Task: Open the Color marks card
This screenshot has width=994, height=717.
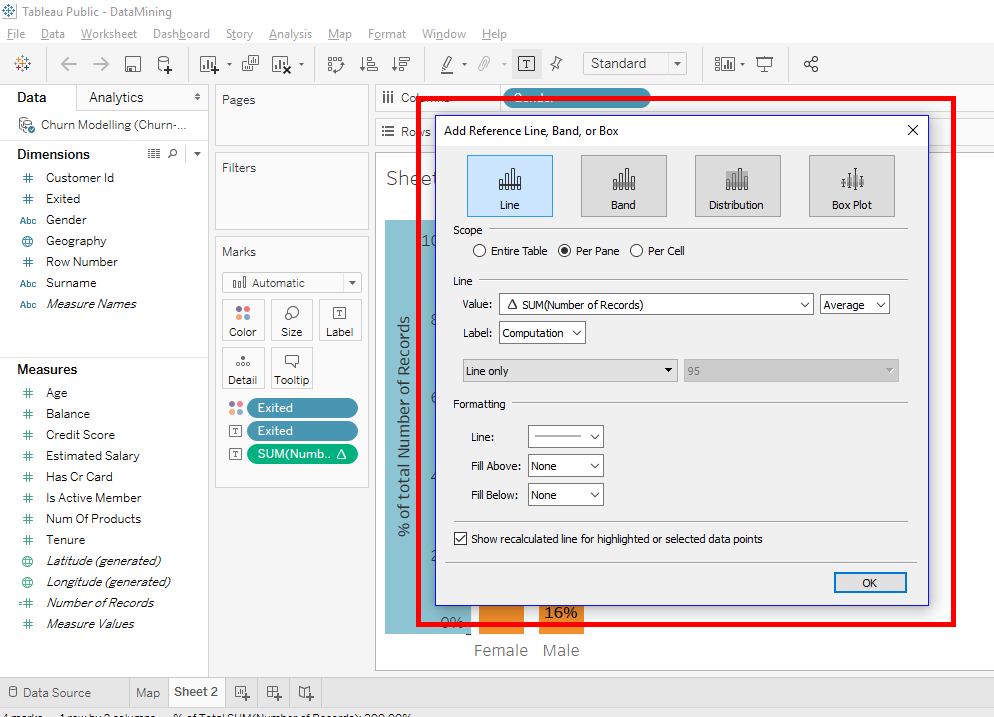Action: coord(243,320)
